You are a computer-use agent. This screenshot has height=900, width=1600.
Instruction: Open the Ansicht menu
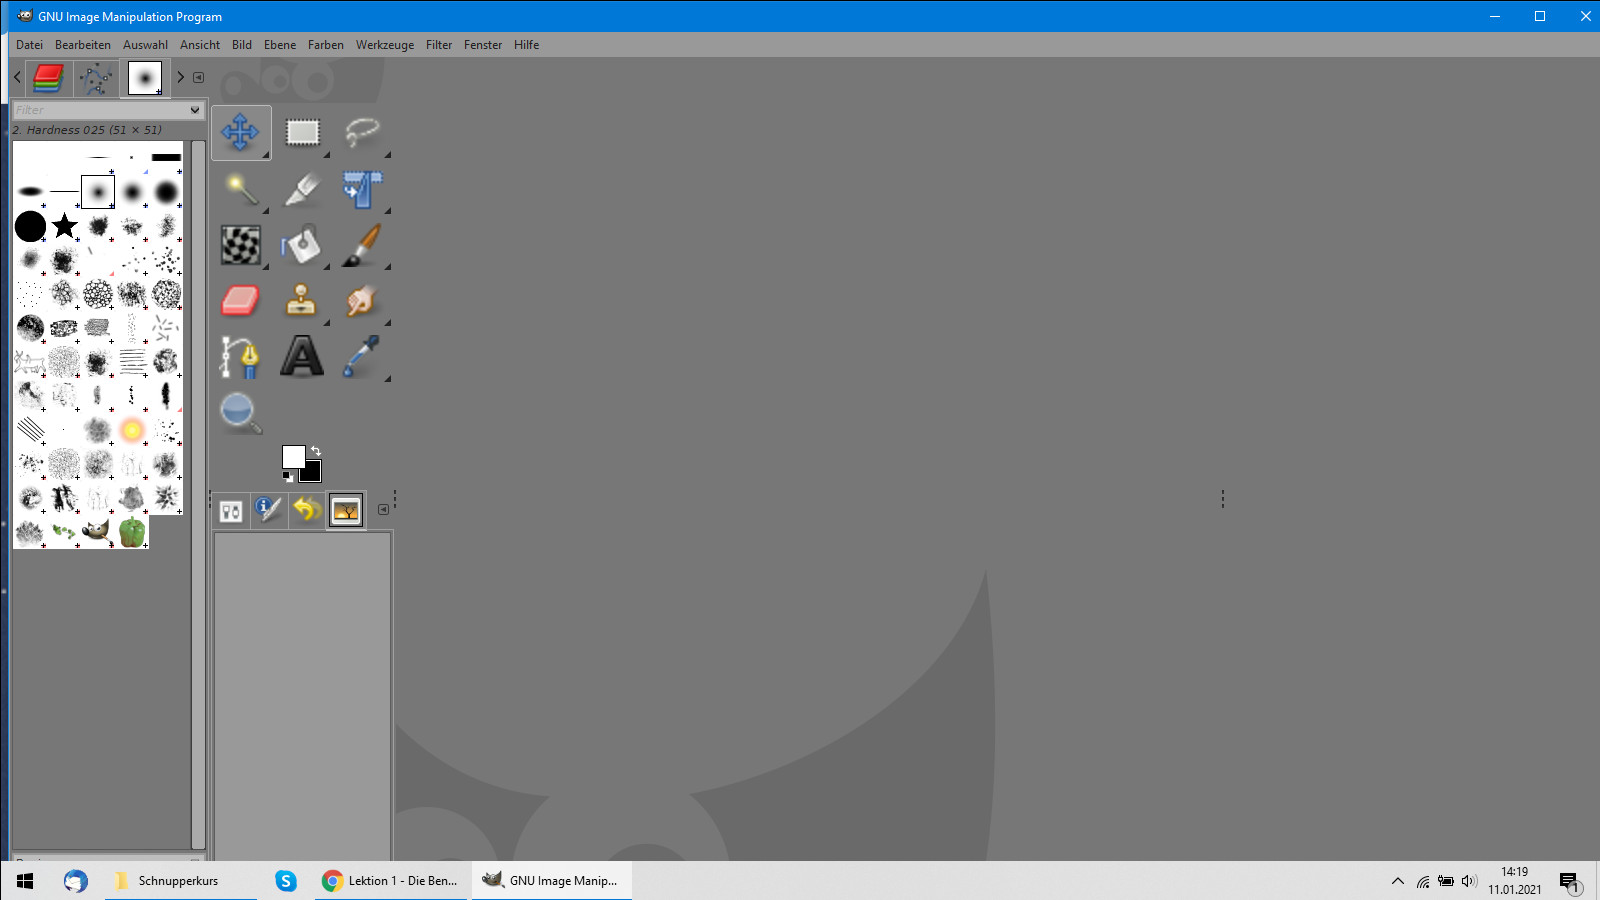[x=200, y=45]
